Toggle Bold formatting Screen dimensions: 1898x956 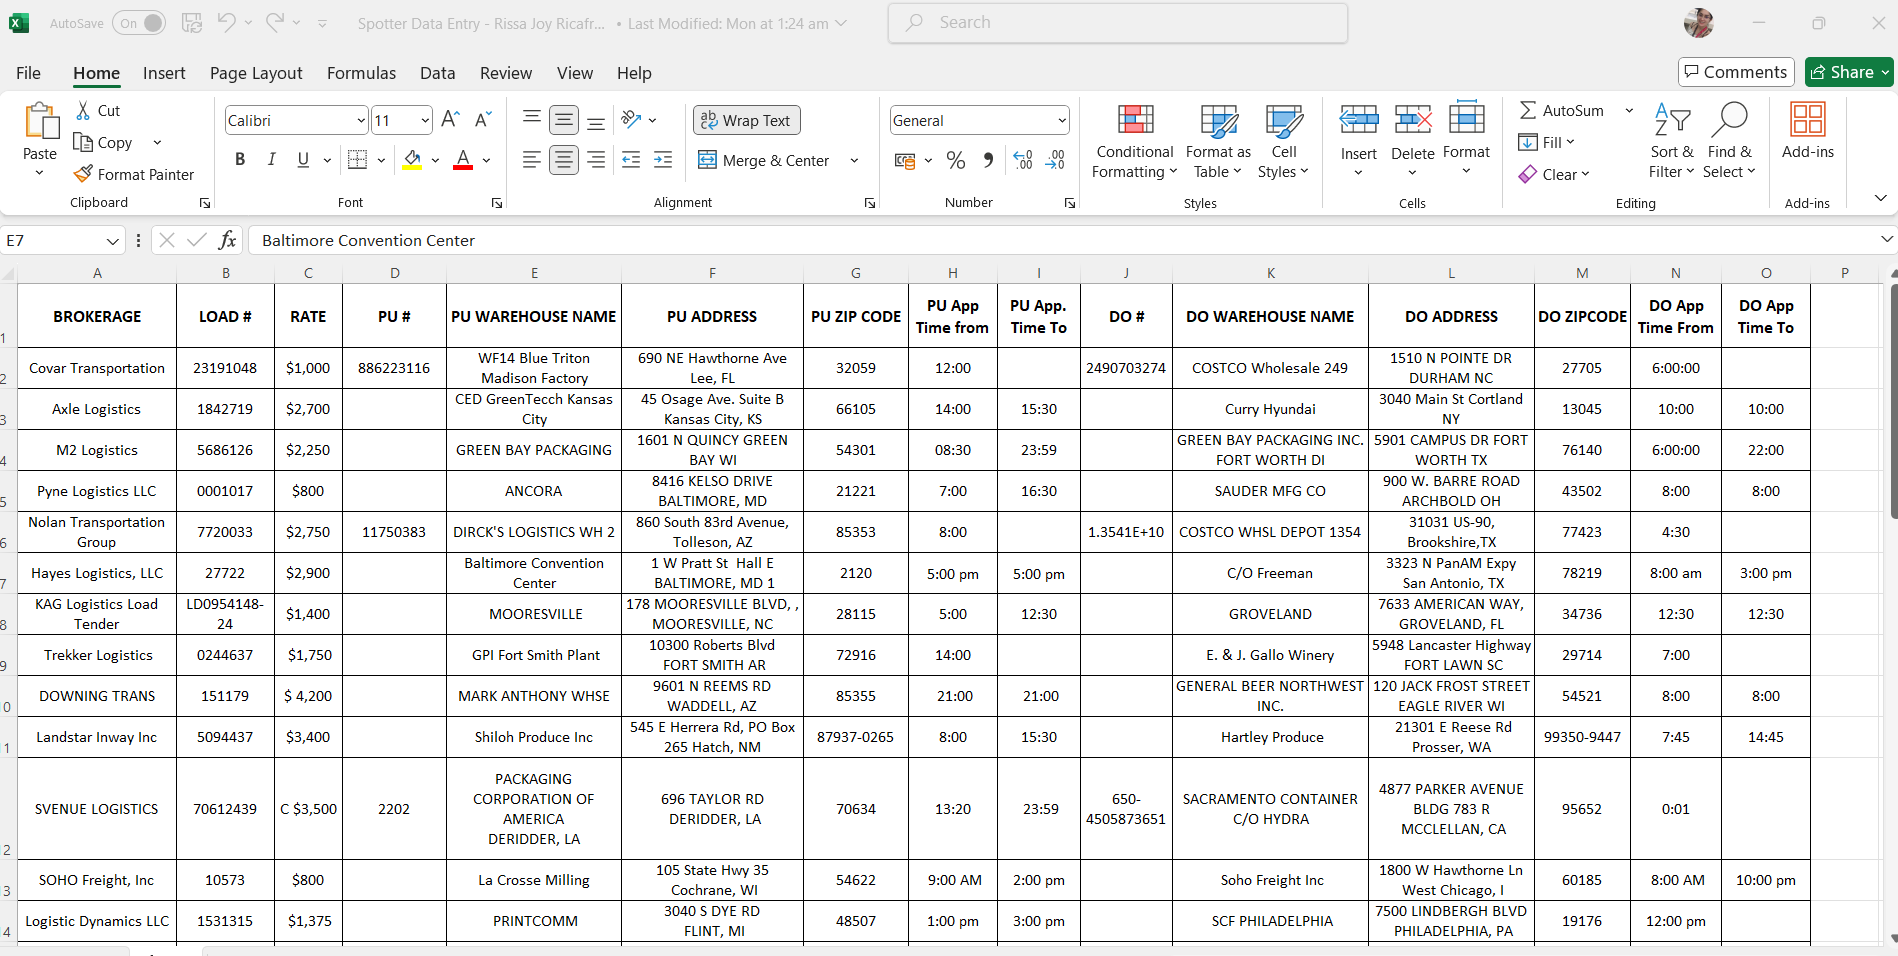tap(240, 160)
